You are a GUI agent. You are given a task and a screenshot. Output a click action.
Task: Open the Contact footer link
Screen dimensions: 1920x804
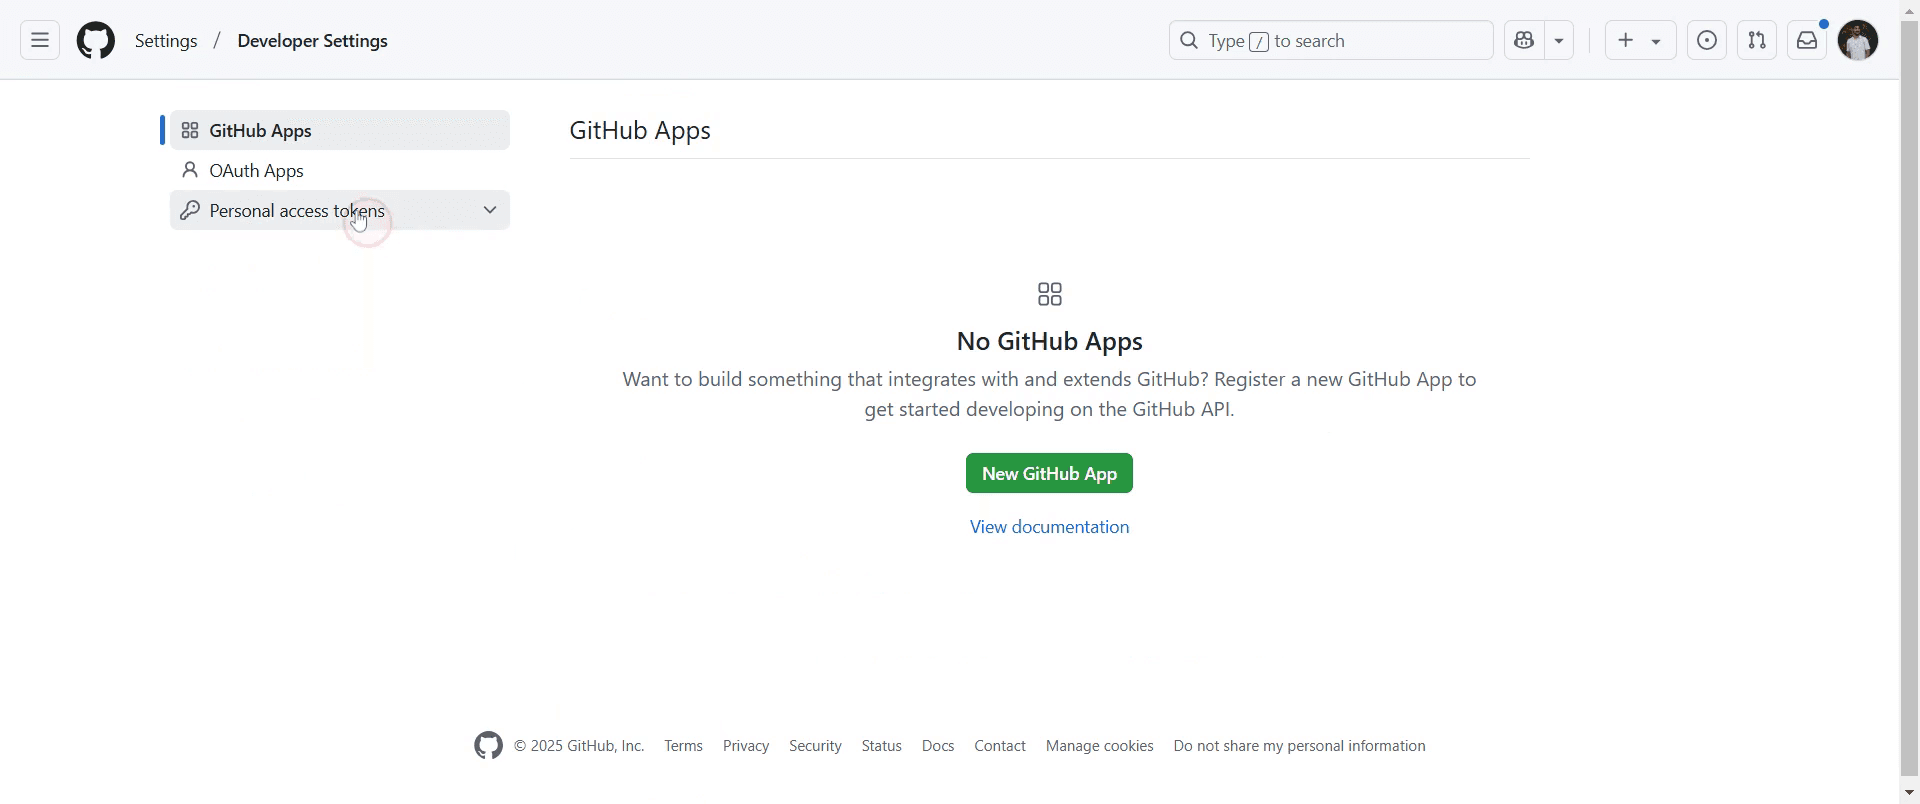pyautogui.click(x=1000, y=746)
